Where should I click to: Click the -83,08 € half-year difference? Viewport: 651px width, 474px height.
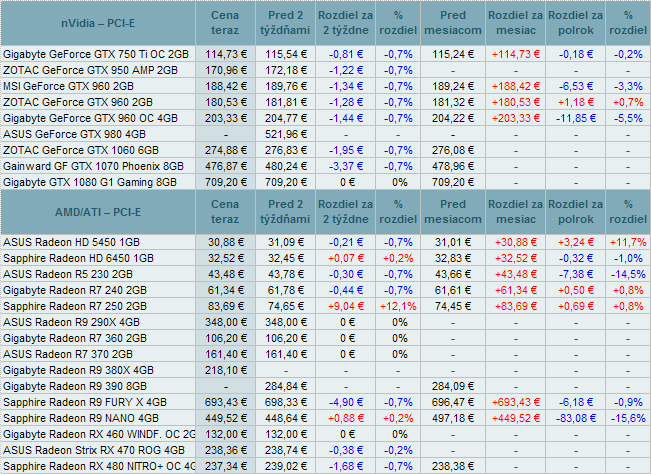576,418
